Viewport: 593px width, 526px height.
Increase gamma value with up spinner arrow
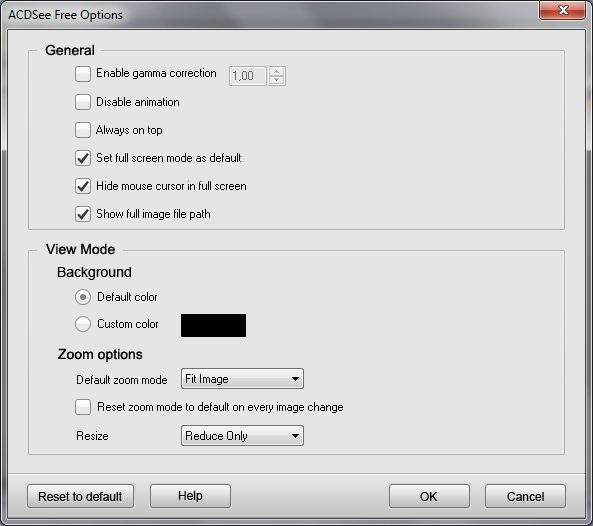click(x=277, y=71)
